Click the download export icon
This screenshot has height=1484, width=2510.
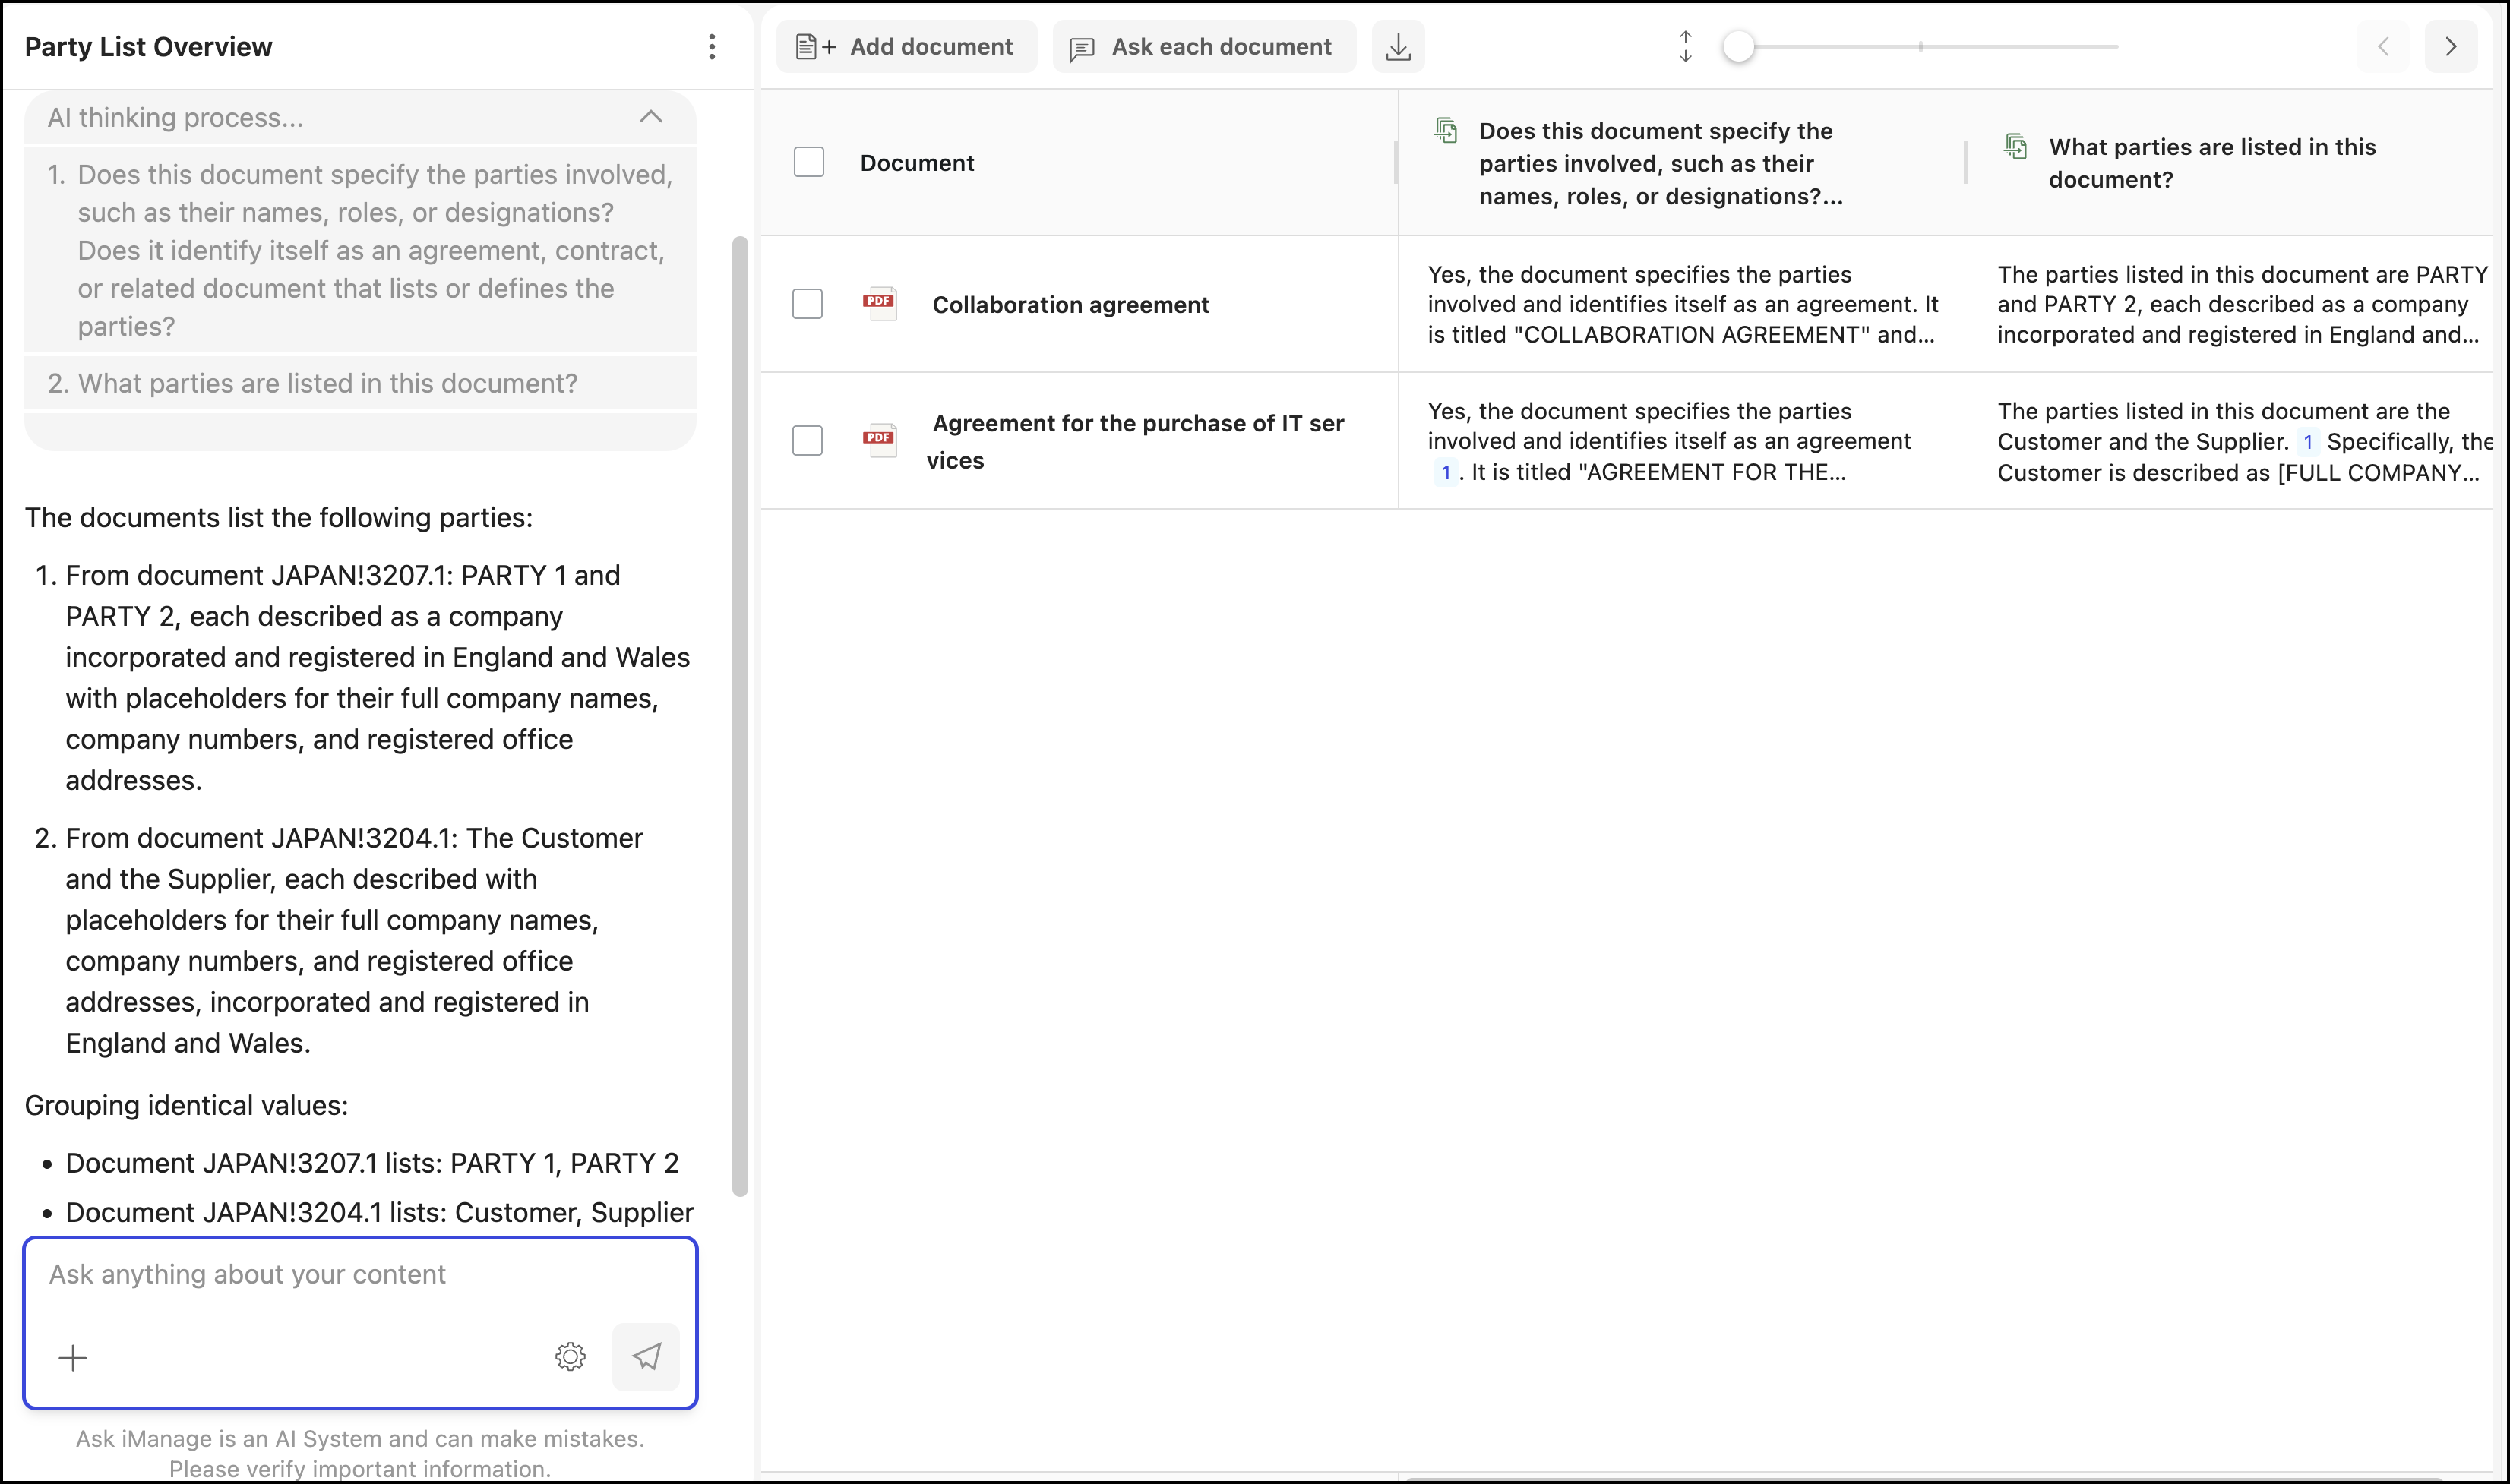[1398, 47]
